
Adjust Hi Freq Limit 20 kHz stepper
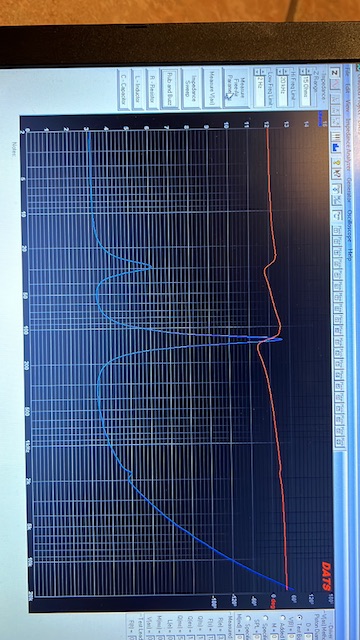[282, 72]
